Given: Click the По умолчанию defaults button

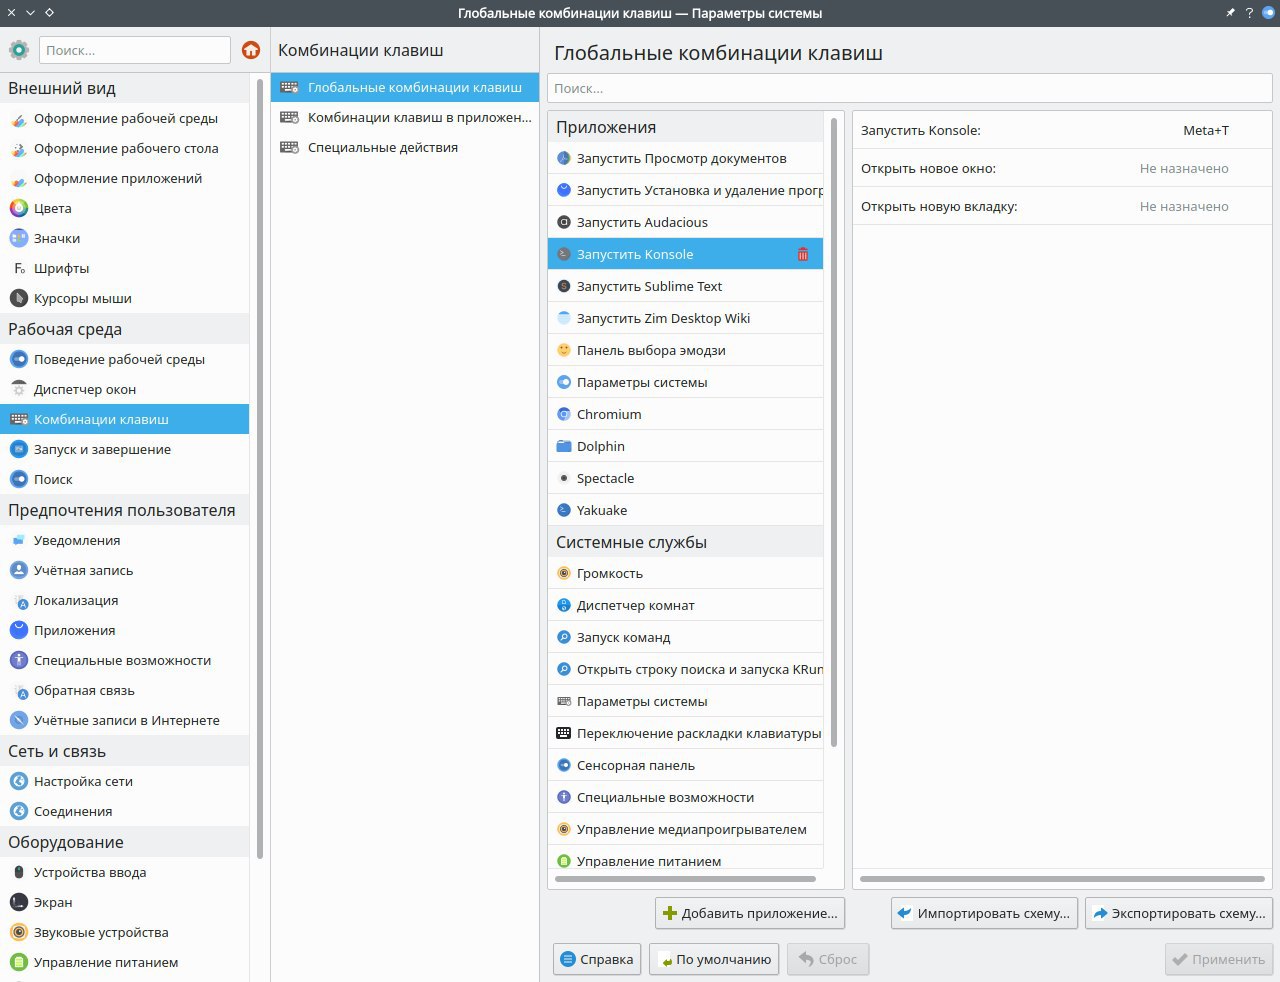Looking at the screenshot, I should [714, 959].
